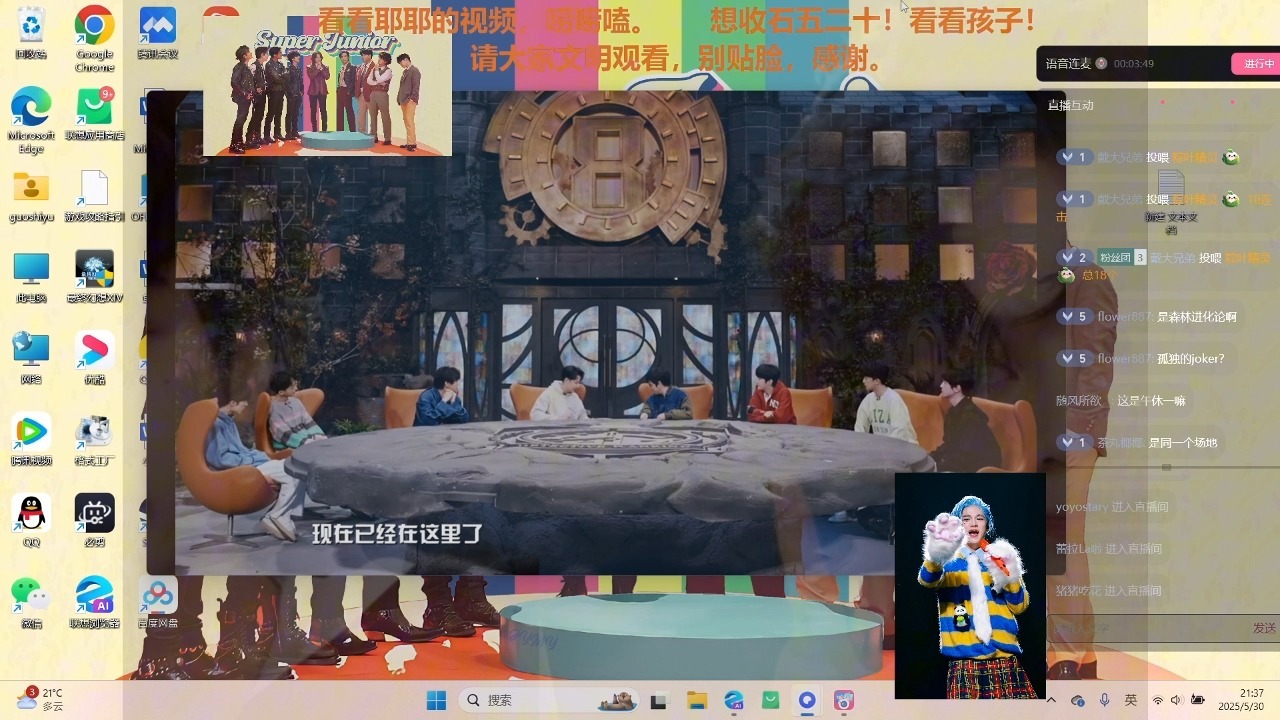Launch the WeChat desktop shortcut

pyautogui.click(x=31, y=602)
